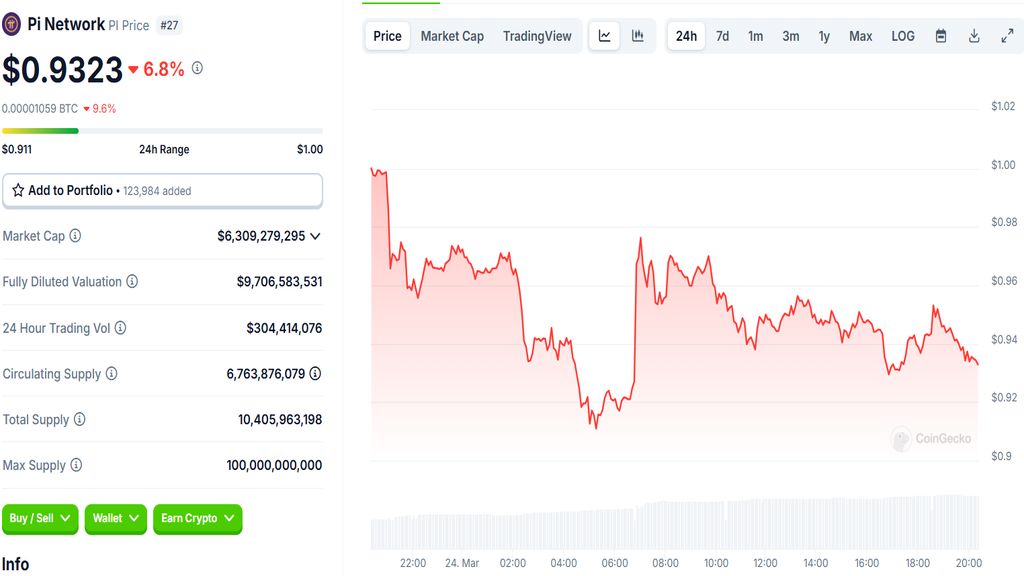Open the Wallet dropdown button
The height and width of the screenshot is (576, 1024).
(x=115, y=518)
